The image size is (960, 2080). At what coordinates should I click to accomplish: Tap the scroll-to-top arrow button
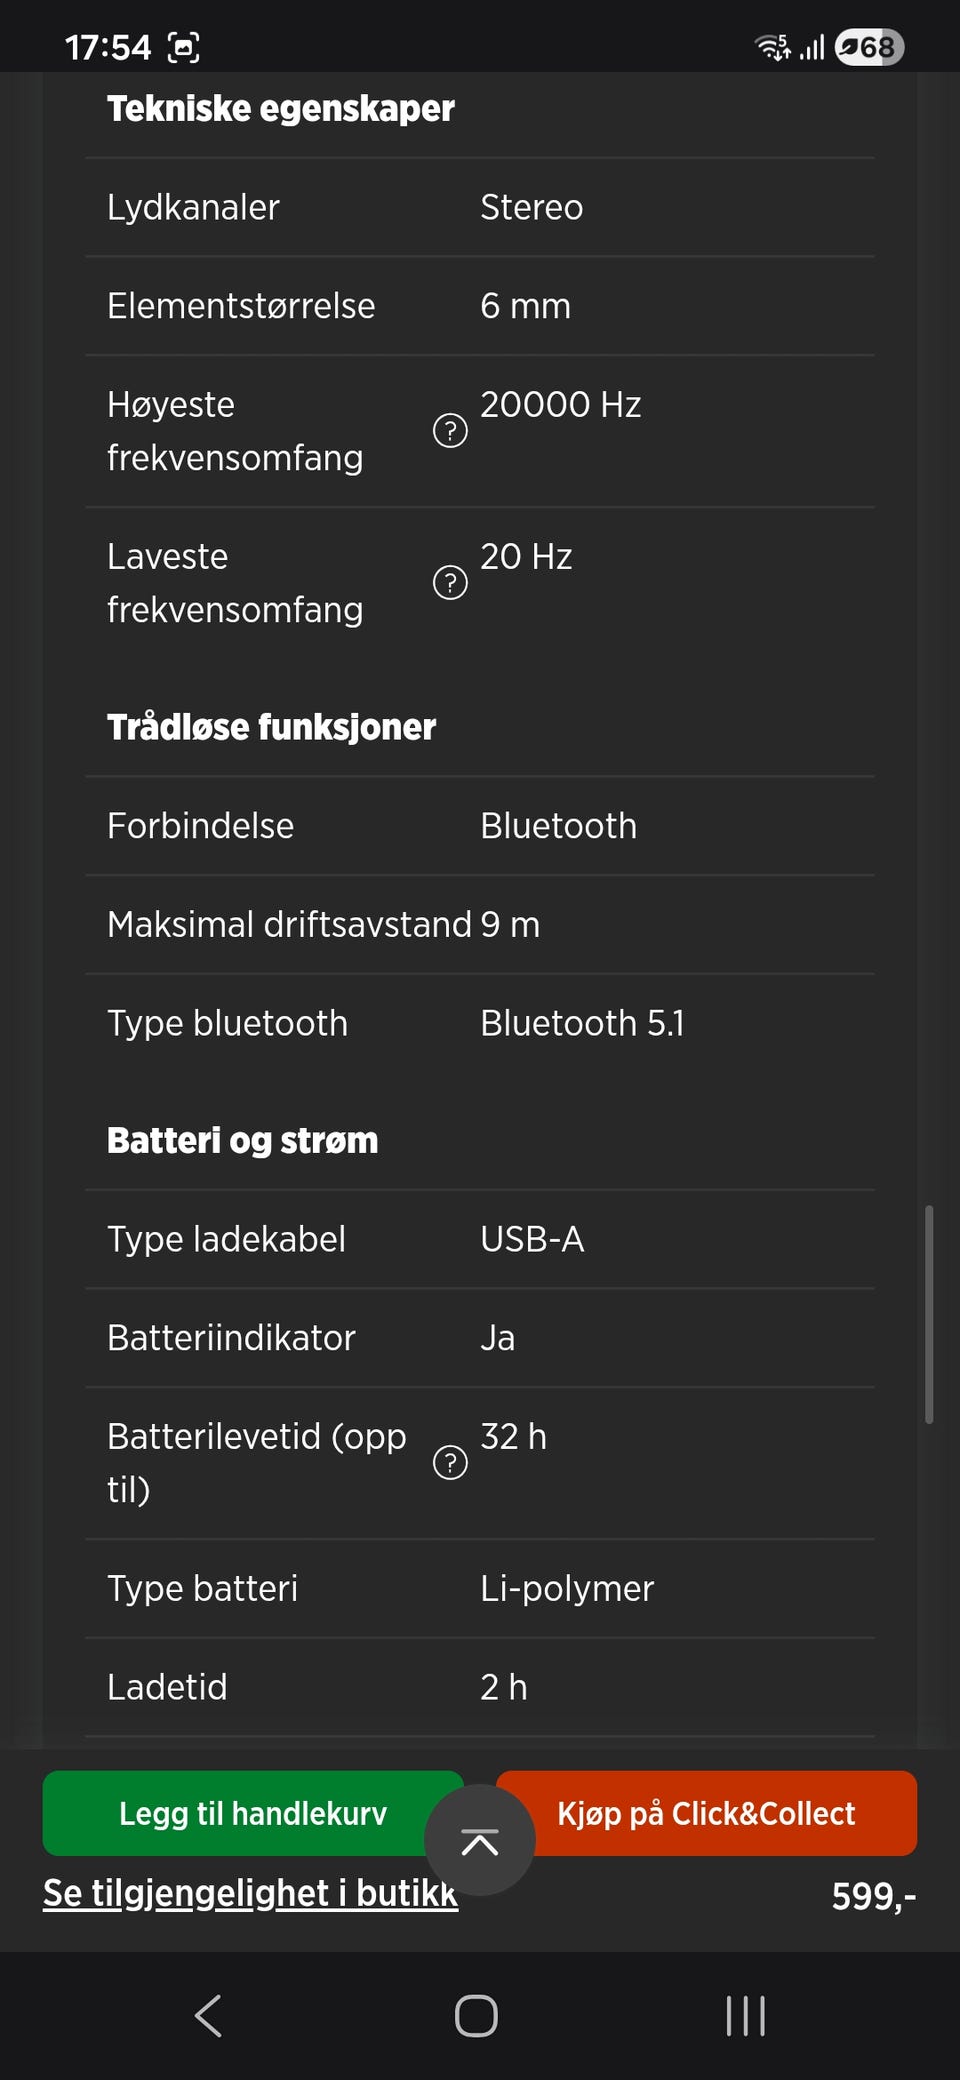(x=480, y=1841)
